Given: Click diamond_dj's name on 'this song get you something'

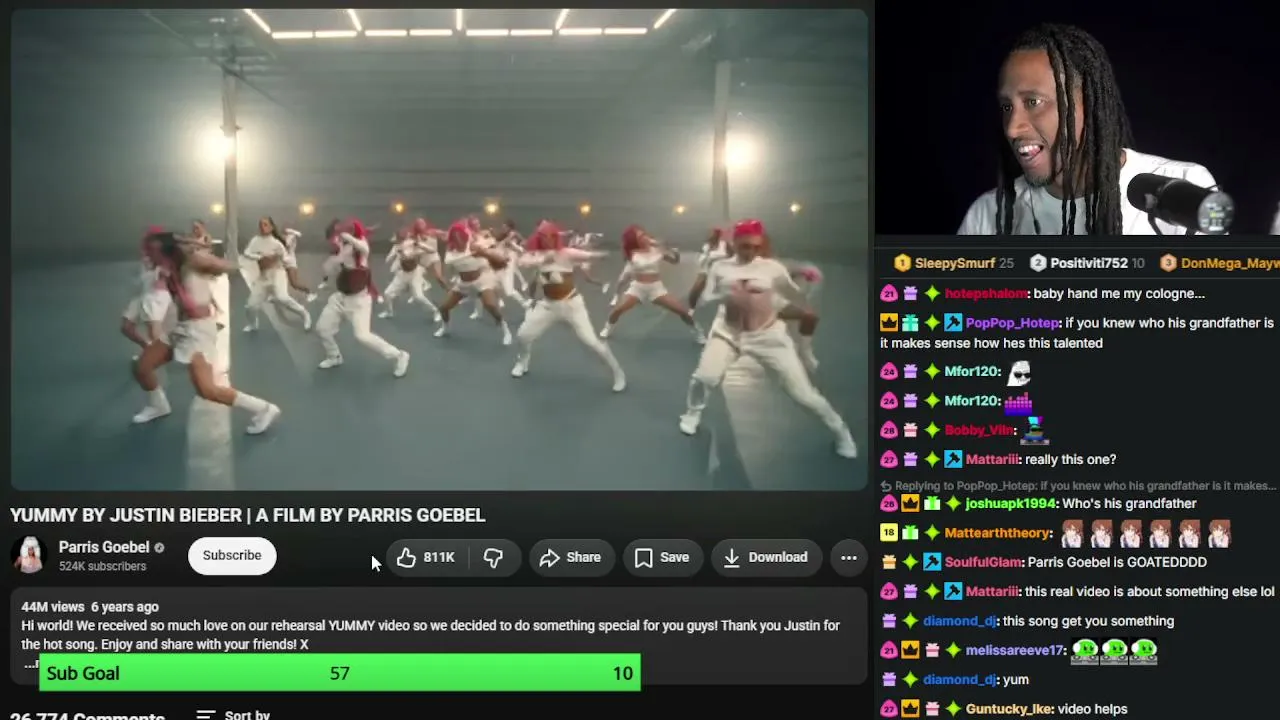Looking at the screenshot, I should 960,621.
